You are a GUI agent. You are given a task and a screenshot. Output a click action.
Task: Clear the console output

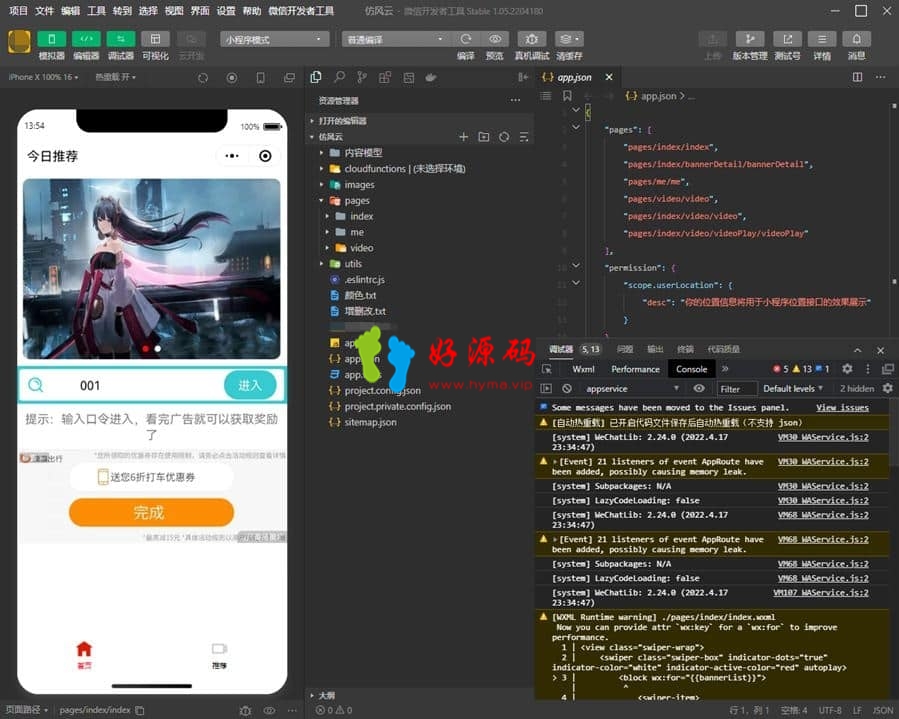click(x=567, y=388)
